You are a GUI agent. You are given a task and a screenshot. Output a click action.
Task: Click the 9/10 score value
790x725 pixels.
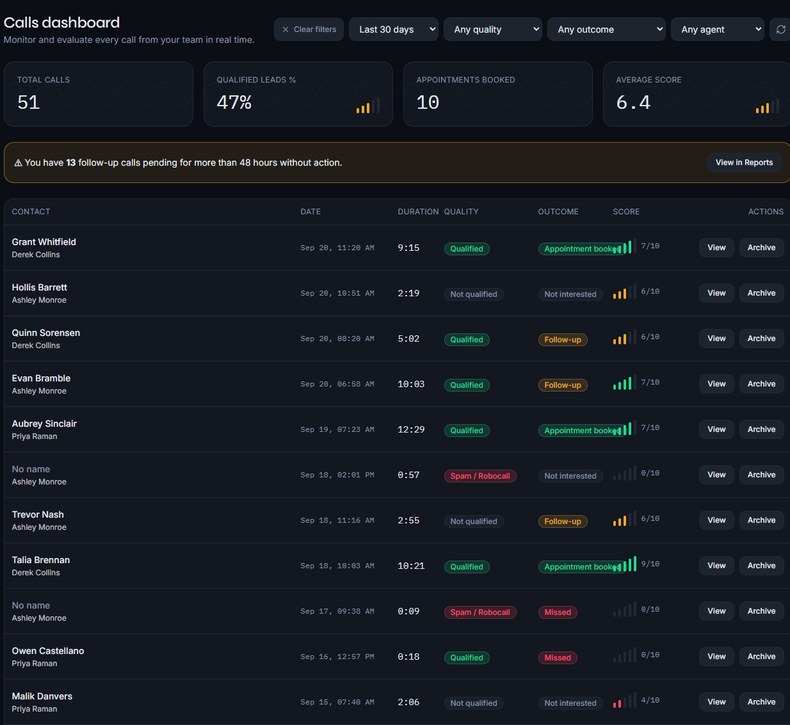click(x=650, y=564)
